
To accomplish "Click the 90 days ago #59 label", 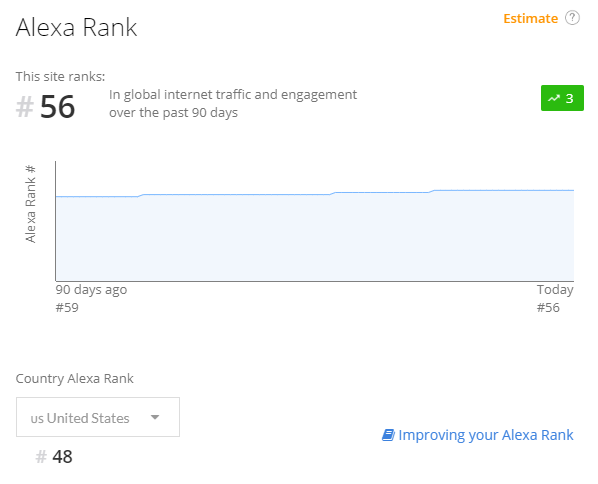I will click(x=91, y=298).
